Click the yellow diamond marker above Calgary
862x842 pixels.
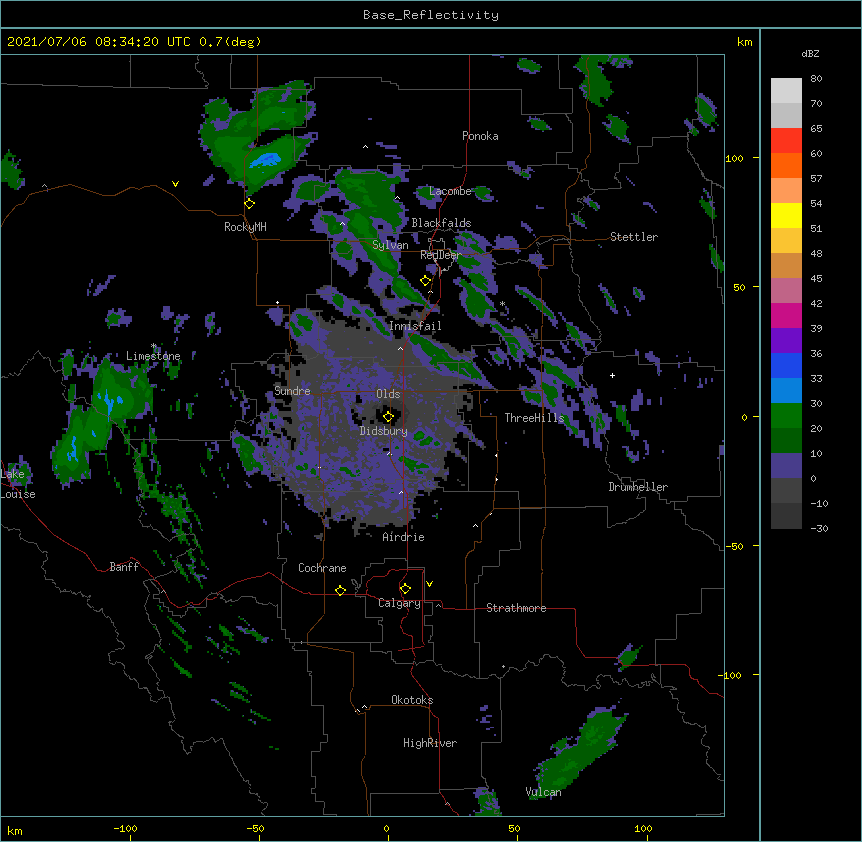click(405, 589)
